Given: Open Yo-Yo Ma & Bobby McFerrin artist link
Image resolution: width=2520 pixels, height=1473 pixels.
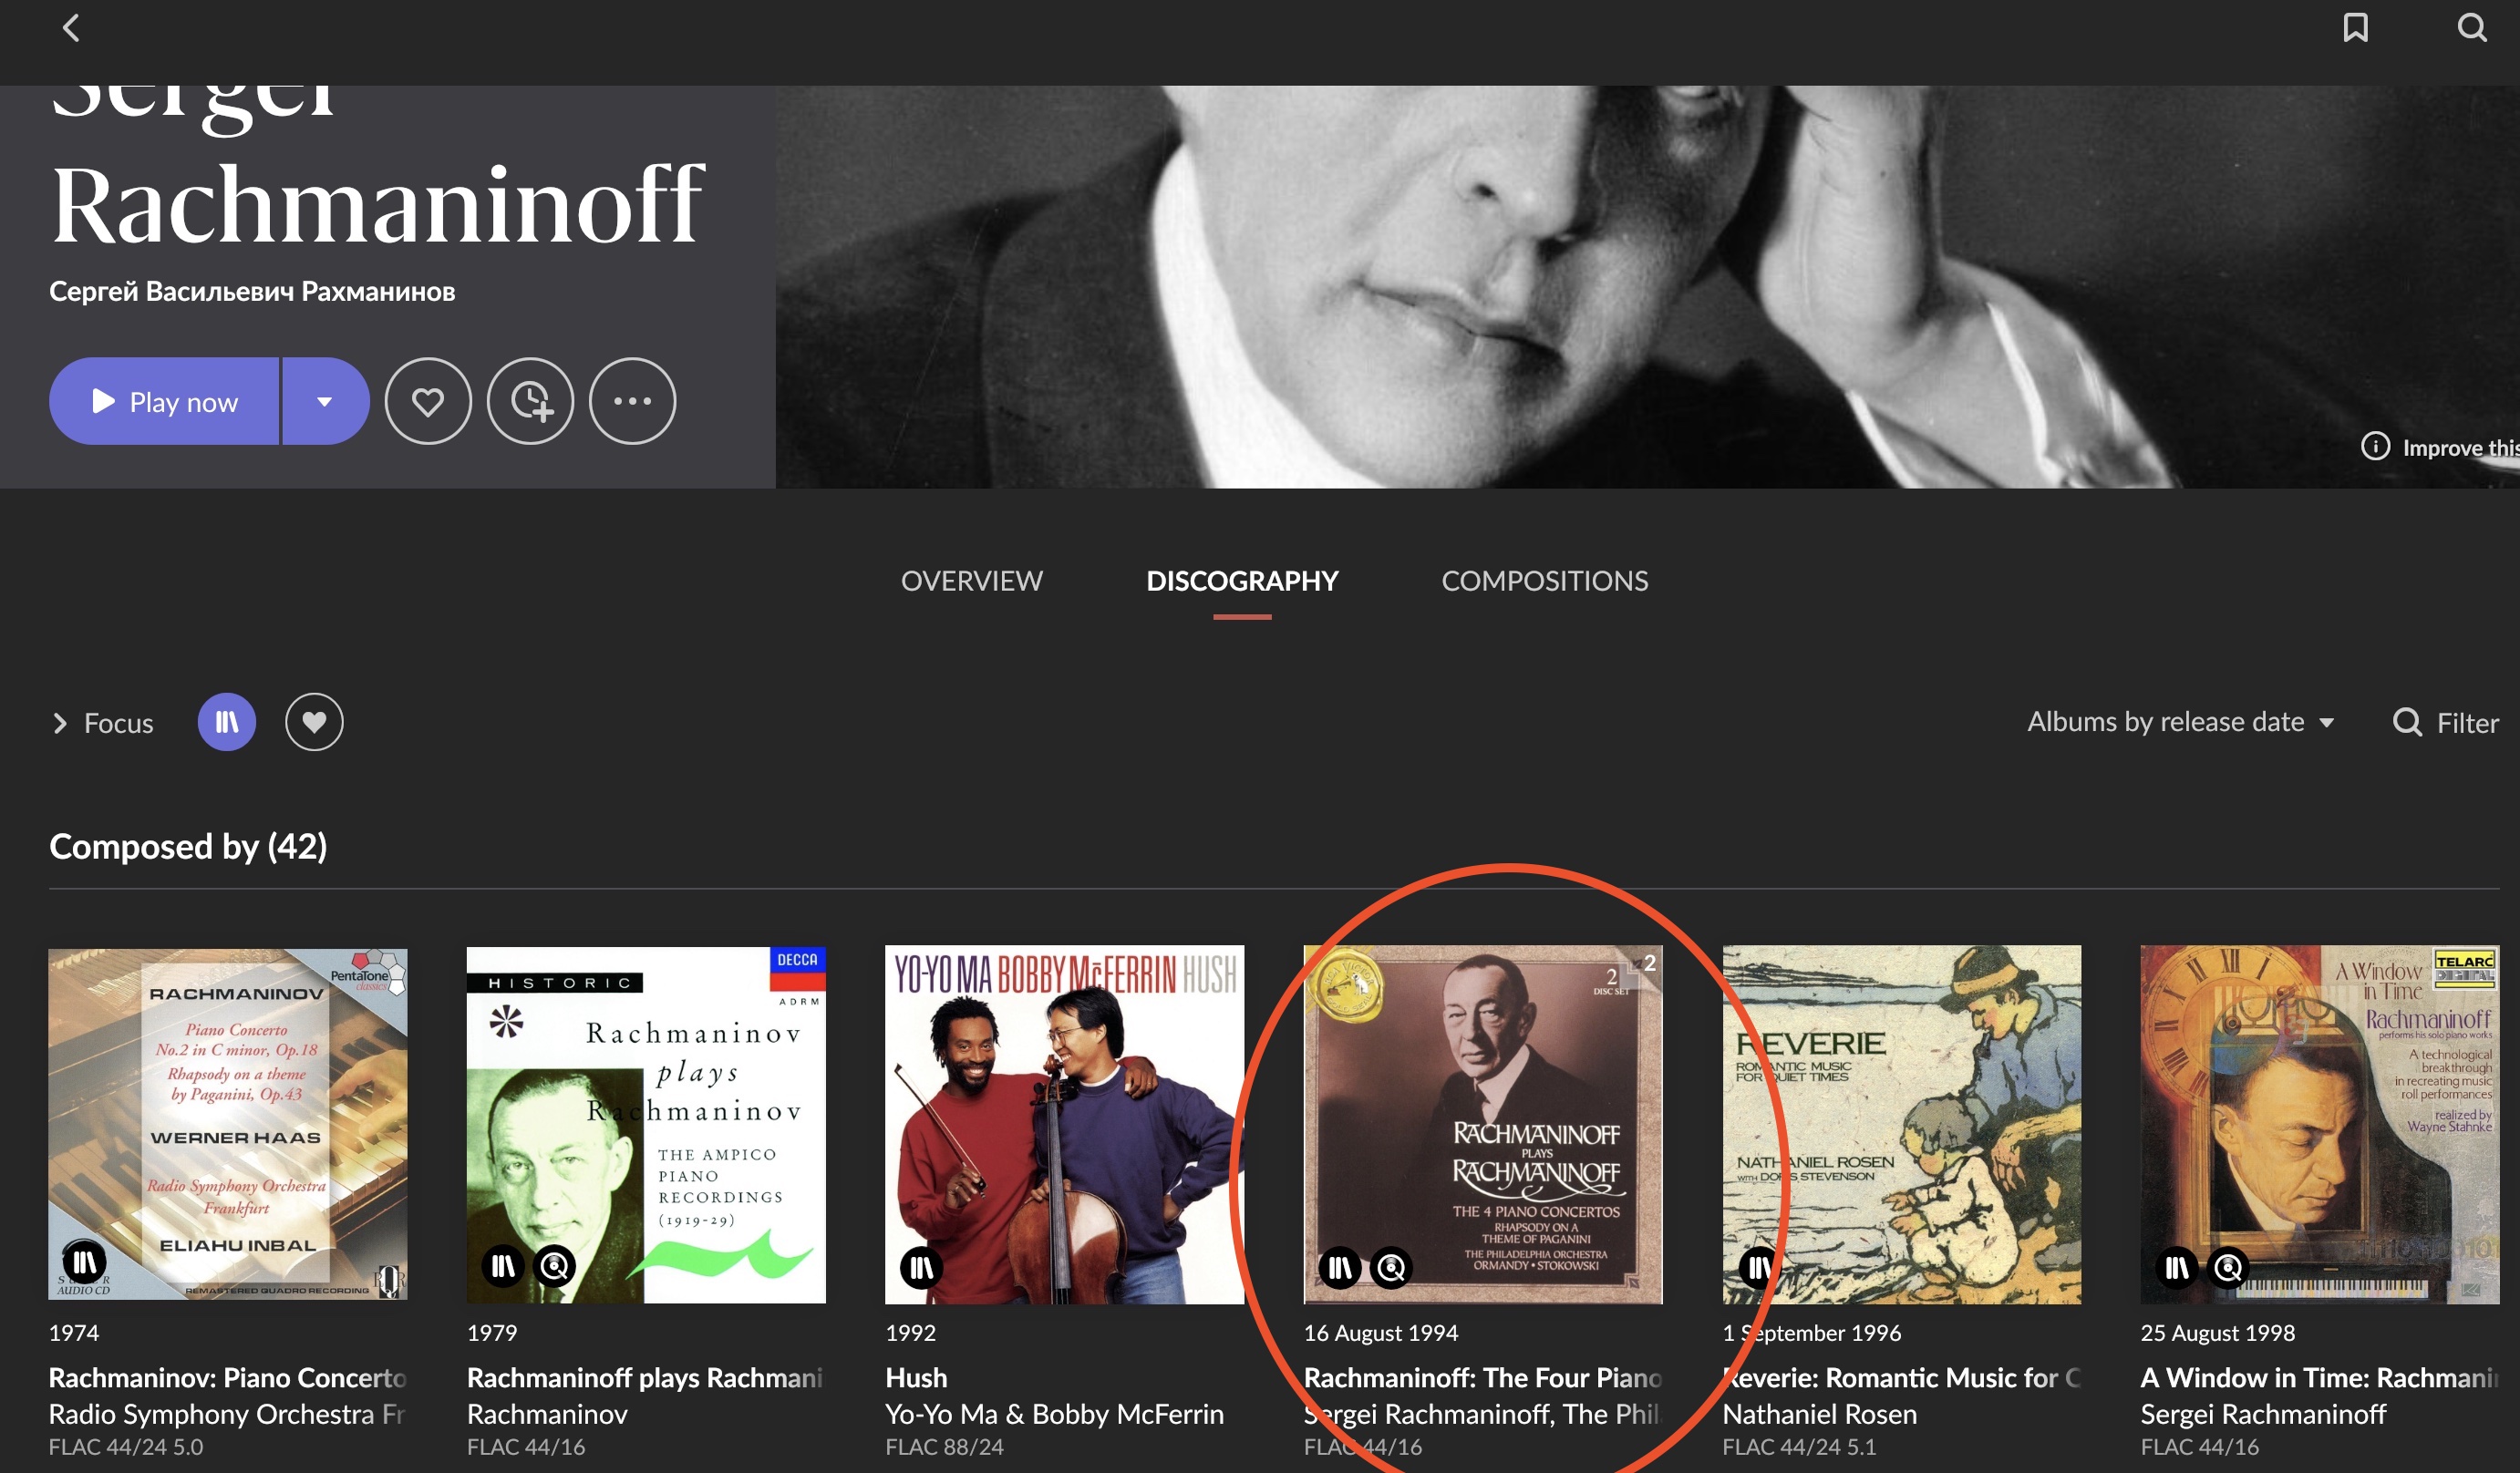Looking at the screenshot, I should (1054, 1414).
